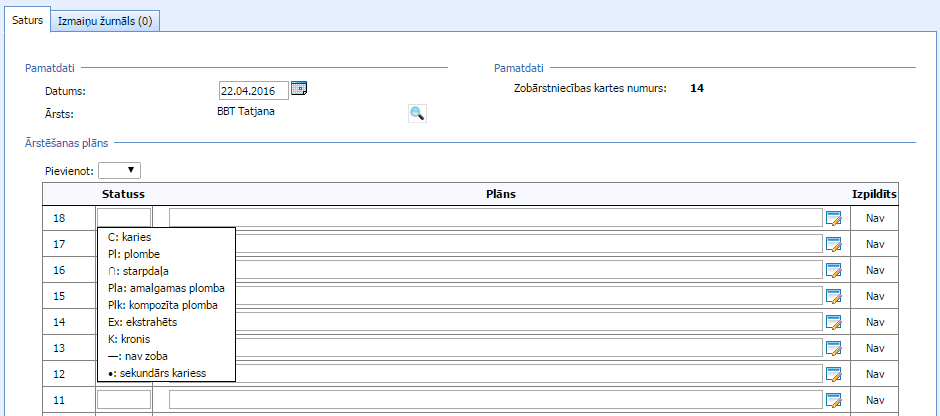
Task: Click the edit note icon for tooth 11
Action: pyautogui.click(x=834, y=400)
